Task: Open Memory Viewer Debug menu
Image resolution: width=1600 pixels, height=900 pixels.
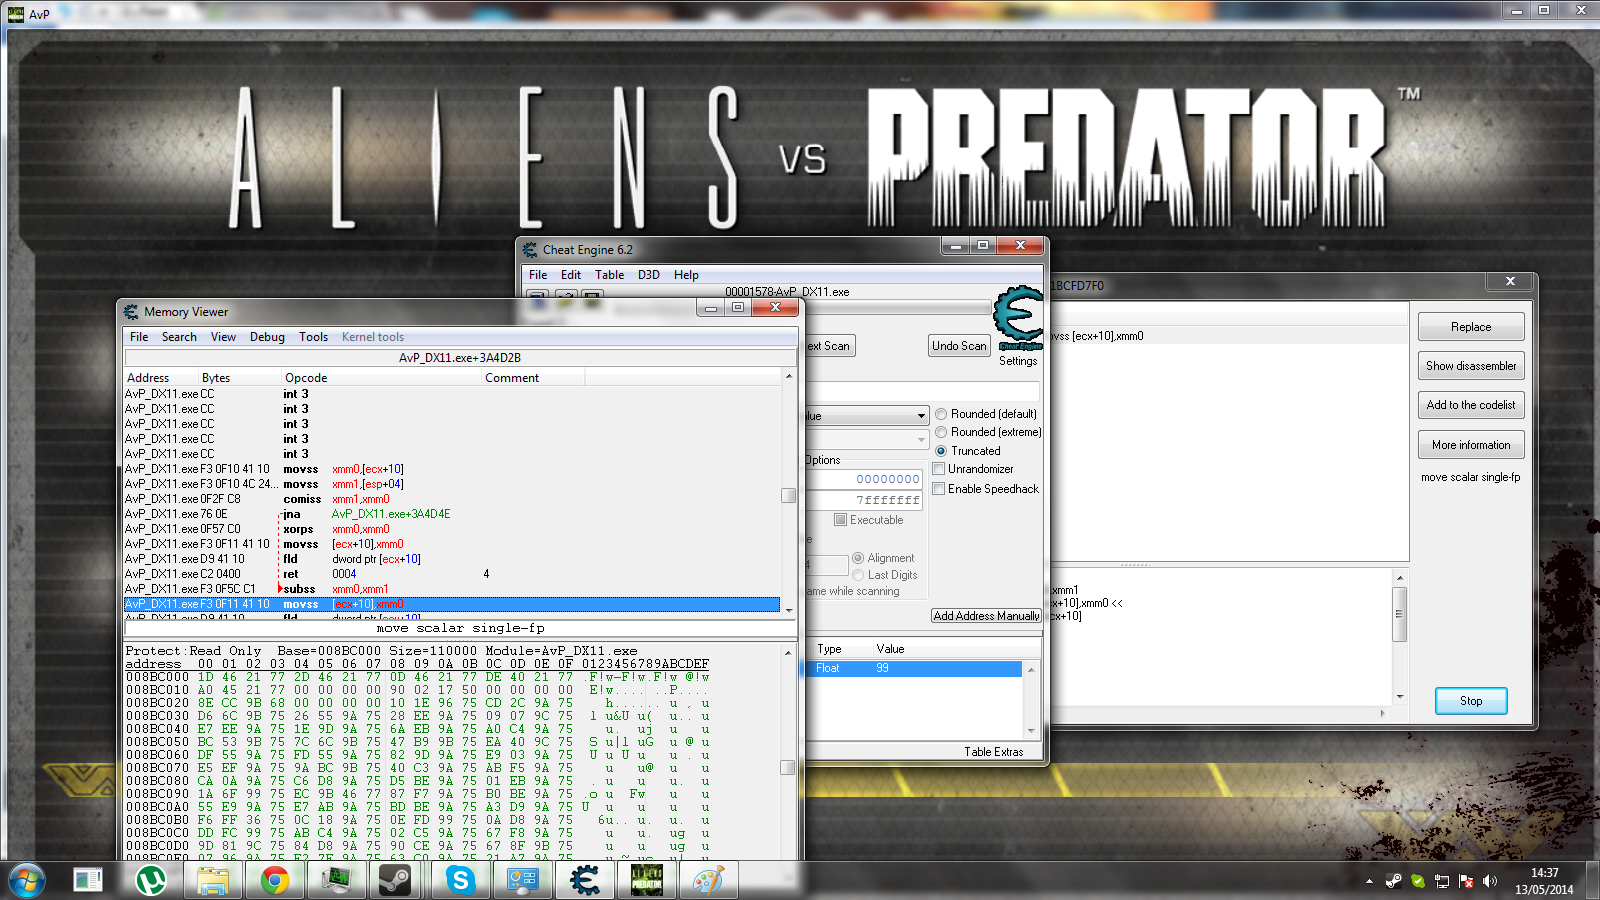Action: [x=267, y=337]
